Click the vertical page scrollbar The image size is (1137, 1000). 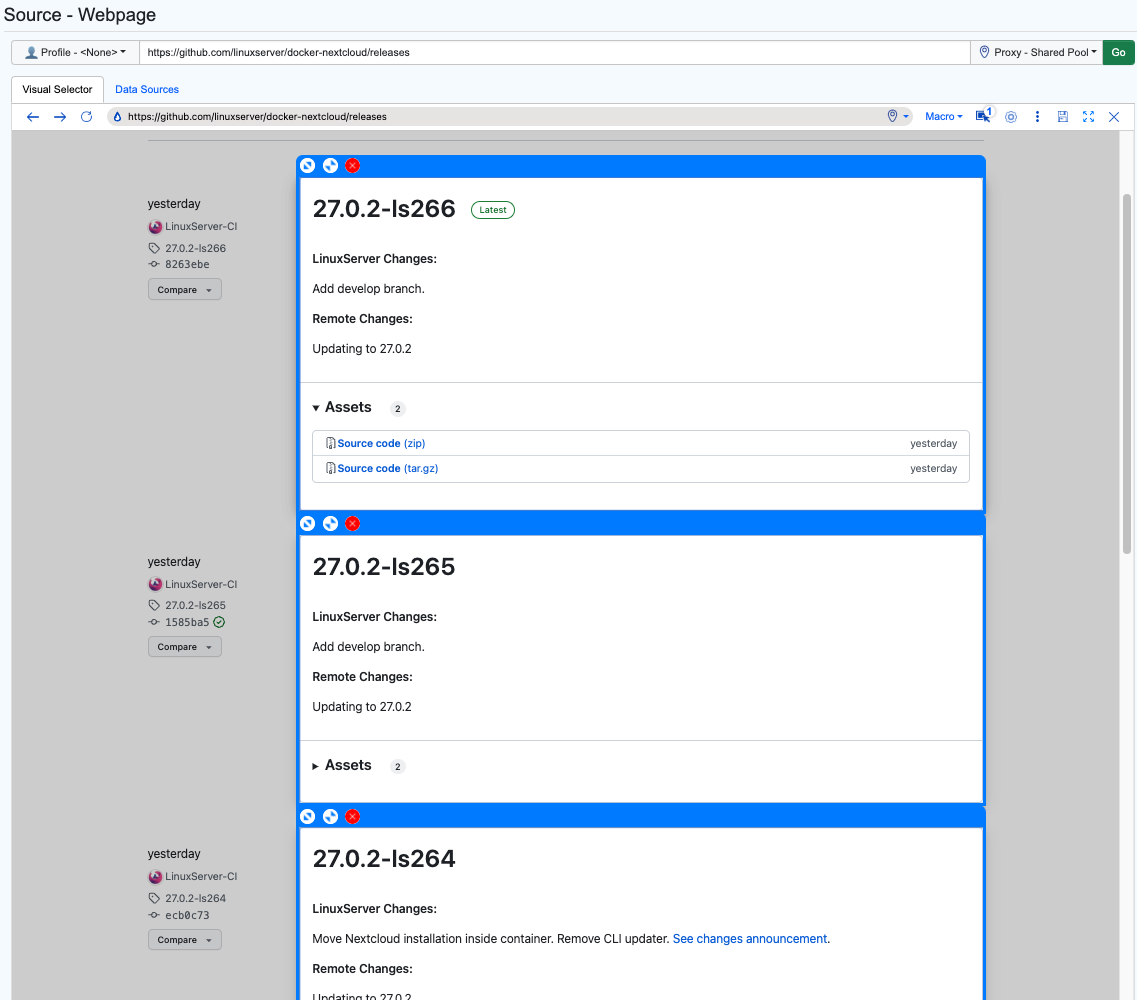pyautogui.click(x=1127, y=373)
